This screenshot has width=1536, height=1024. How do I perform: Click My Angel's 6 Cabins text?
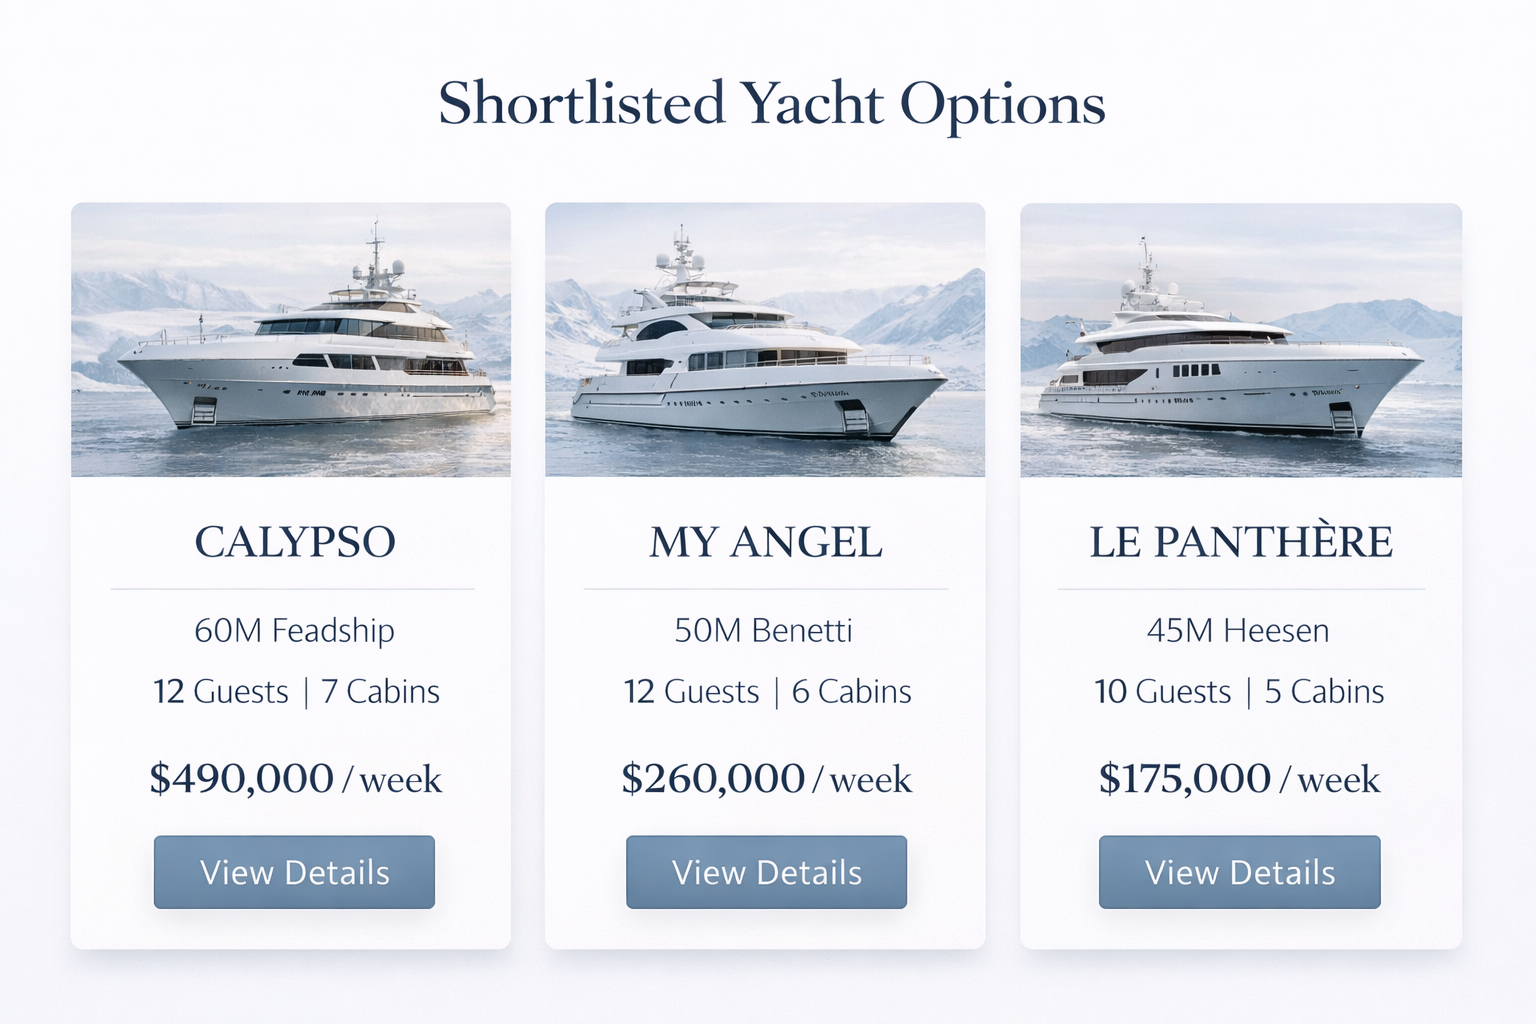[x=852, y=692]
